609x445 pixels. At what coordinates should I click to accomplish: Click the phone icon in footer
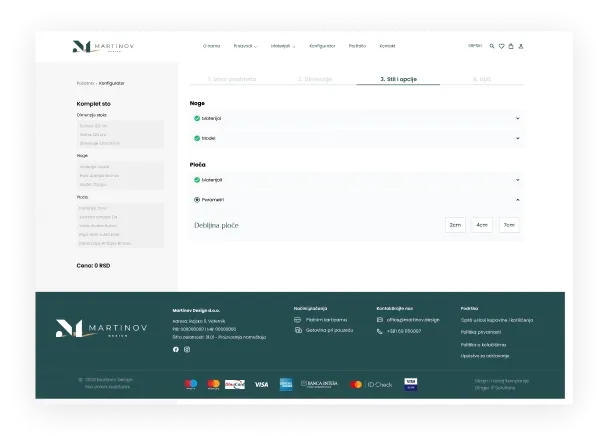[x=379, y=331]
